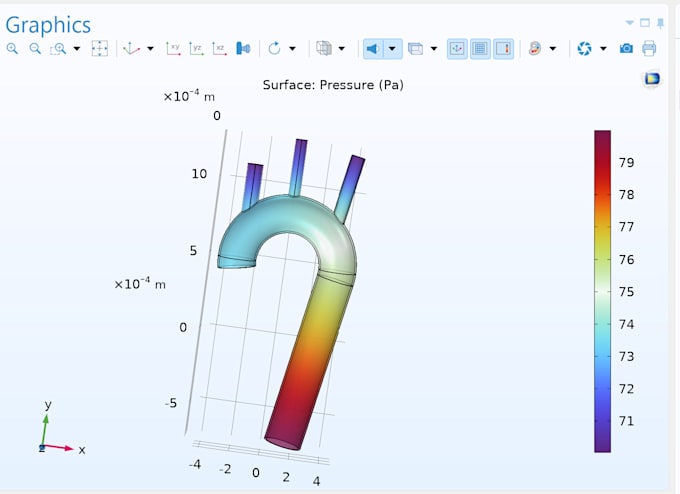Take an image snapshot with the camera icon
680x494 pixels.
[x=626, y=49]
